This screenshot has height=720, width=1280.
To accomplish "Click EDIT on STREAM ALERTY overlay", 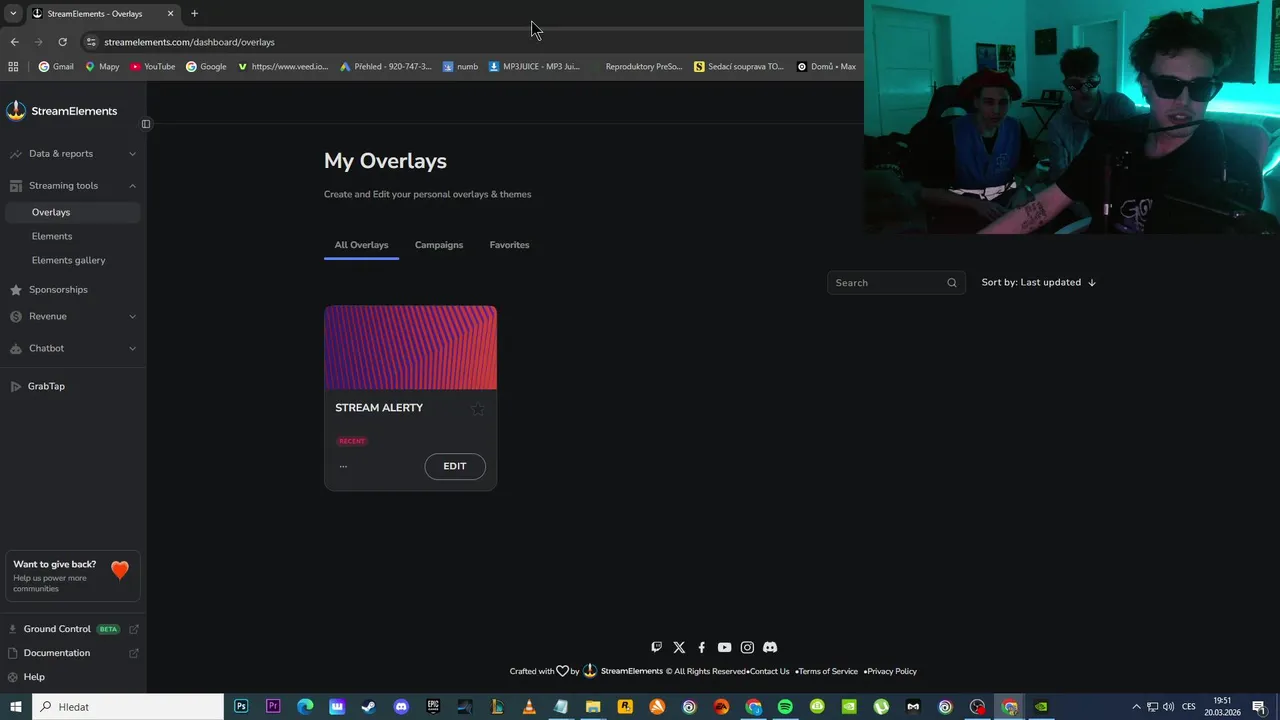I will 455,466.
